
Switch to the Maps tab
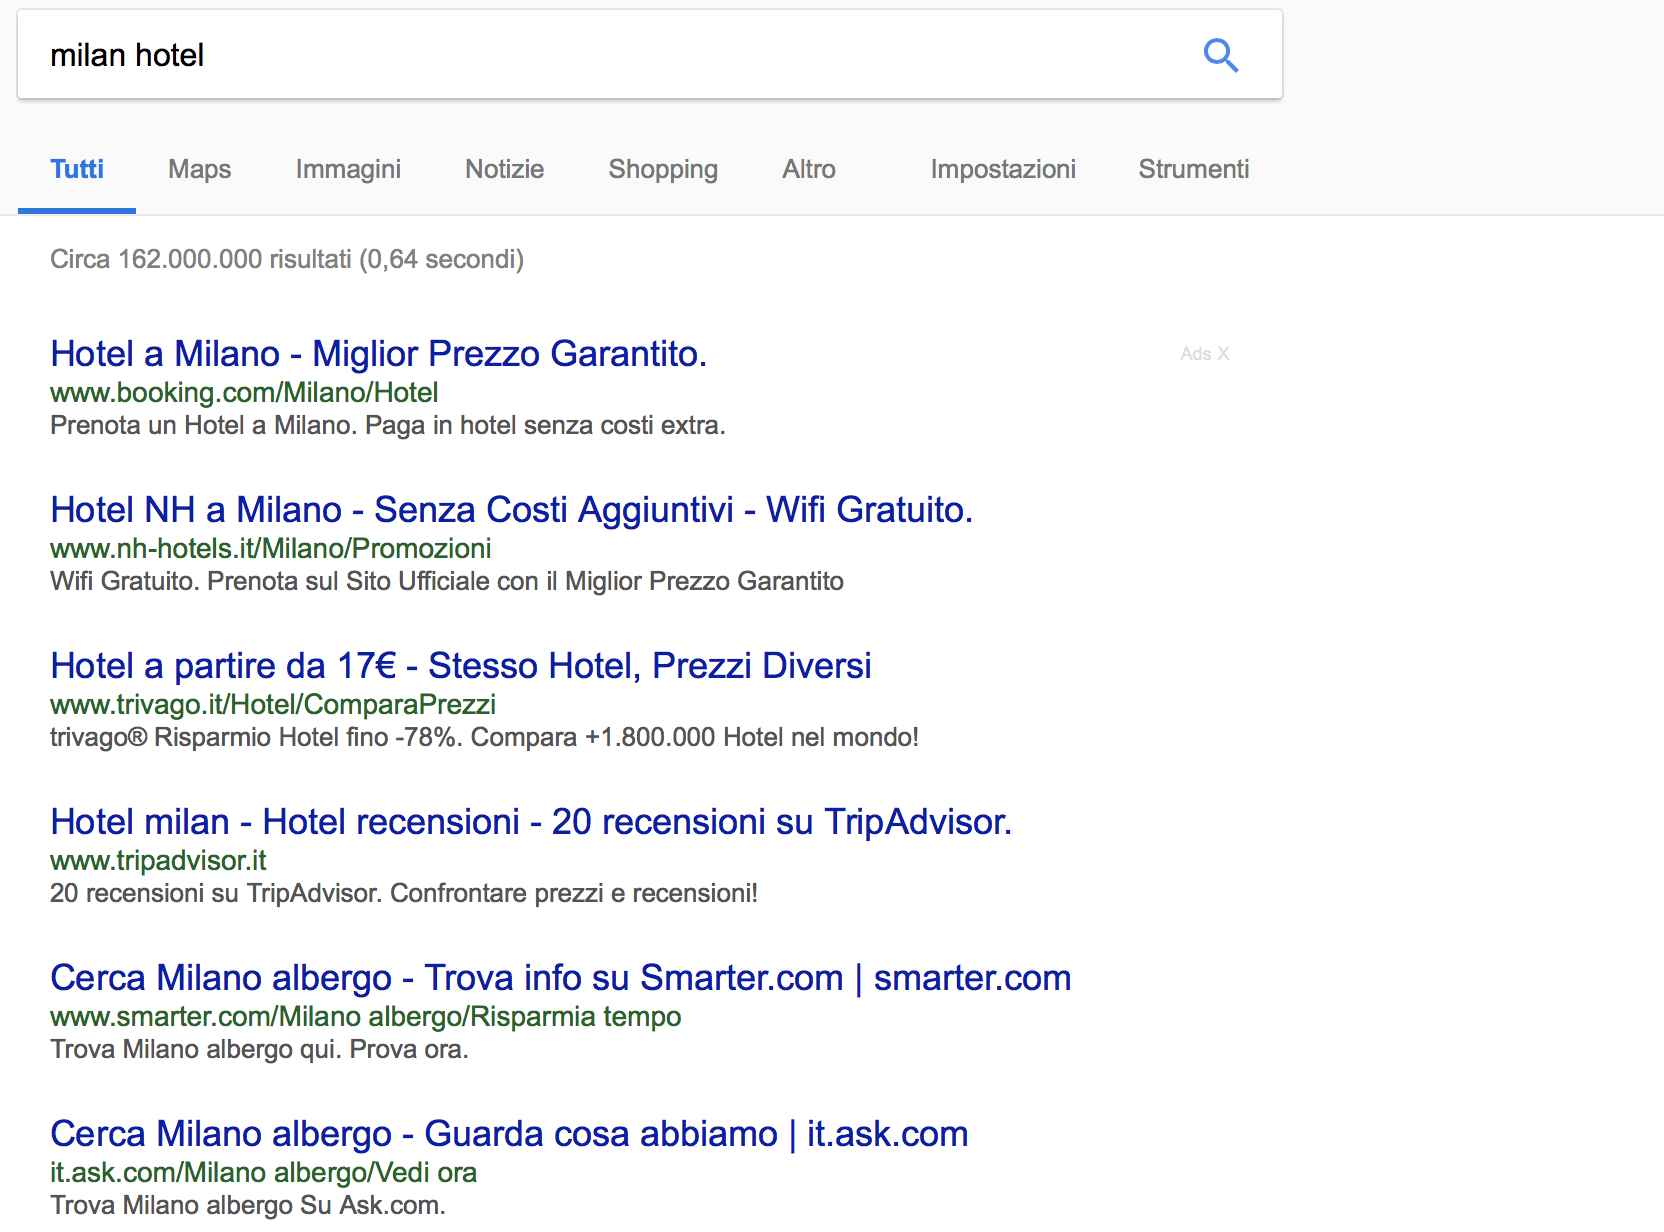click(x=199, y=169)
